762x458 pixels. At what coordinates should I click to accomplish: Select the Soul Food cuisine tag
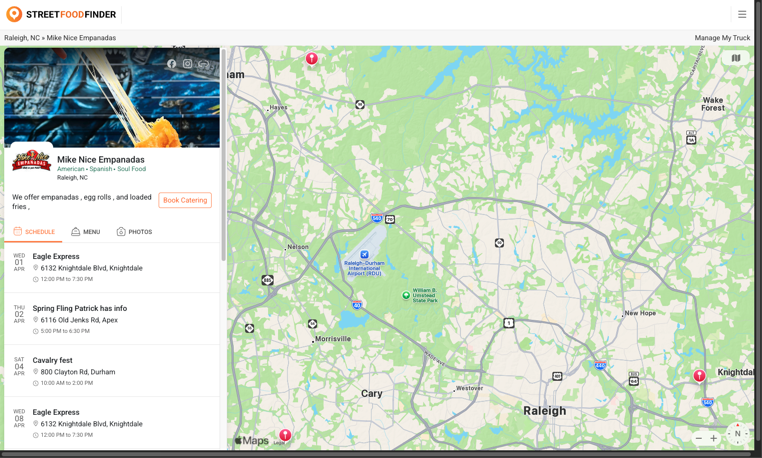point(131,169)
